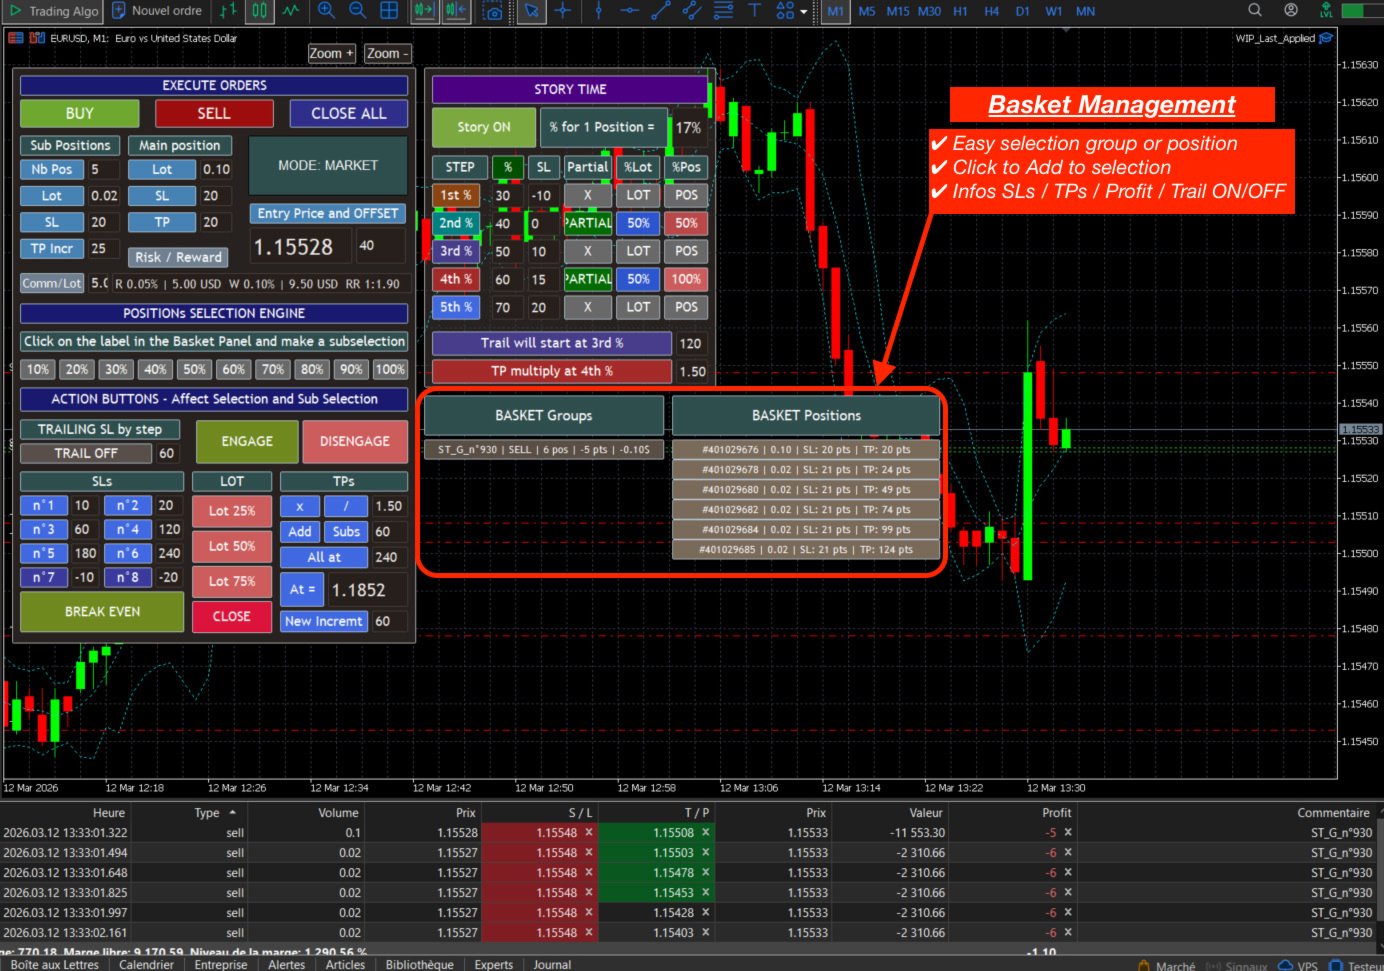Click the Zoom + button

coord(332,53)
